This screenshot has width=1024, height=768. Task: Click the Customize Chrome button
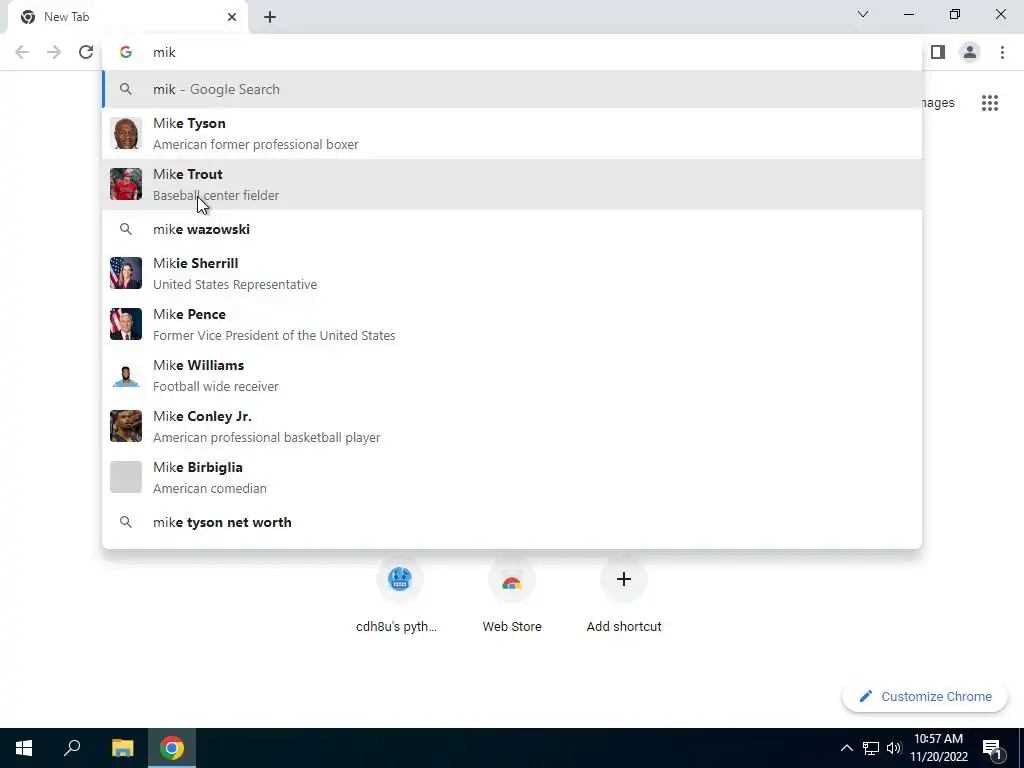click(925, 696)
